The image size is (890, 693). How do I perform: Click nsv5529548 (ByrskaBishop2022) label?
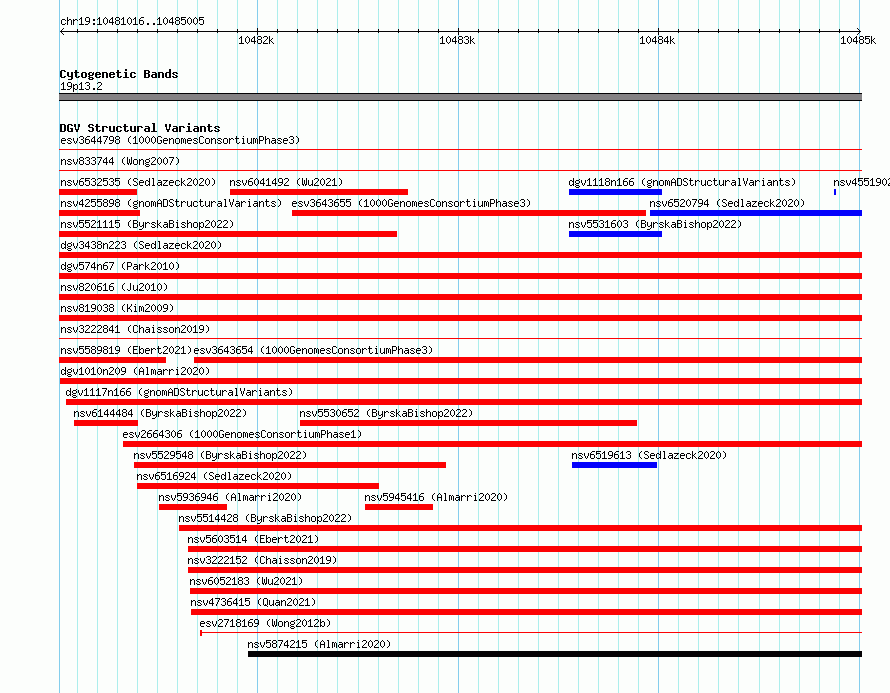click(x=220, y=455)
